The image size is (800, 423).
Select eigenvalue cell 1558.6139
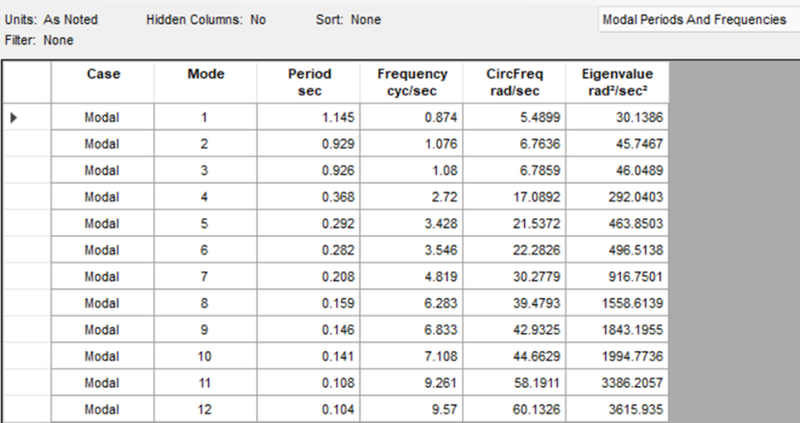[x=617, y=303]
